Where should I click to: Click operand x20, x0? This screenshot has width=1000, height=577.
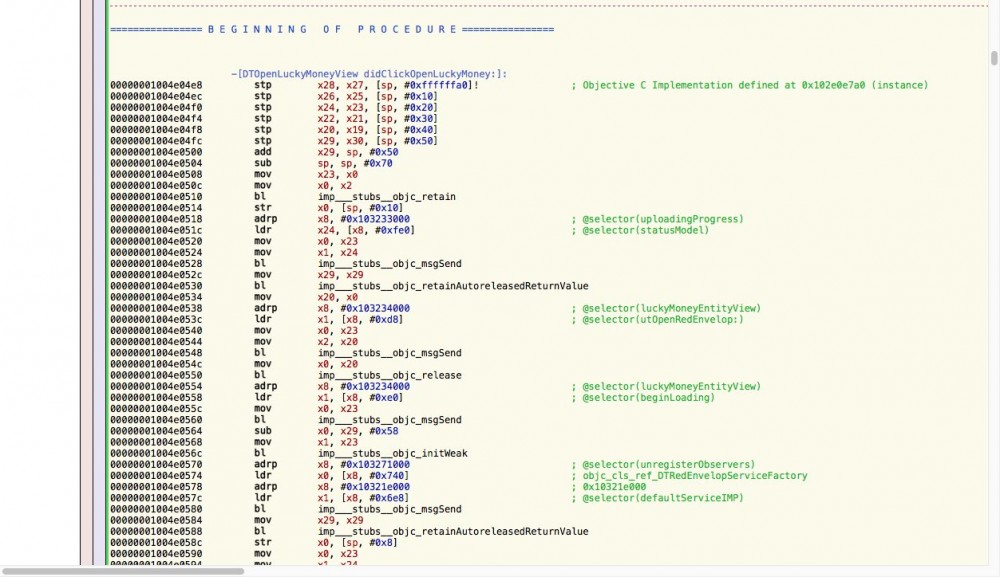point(337,297)
